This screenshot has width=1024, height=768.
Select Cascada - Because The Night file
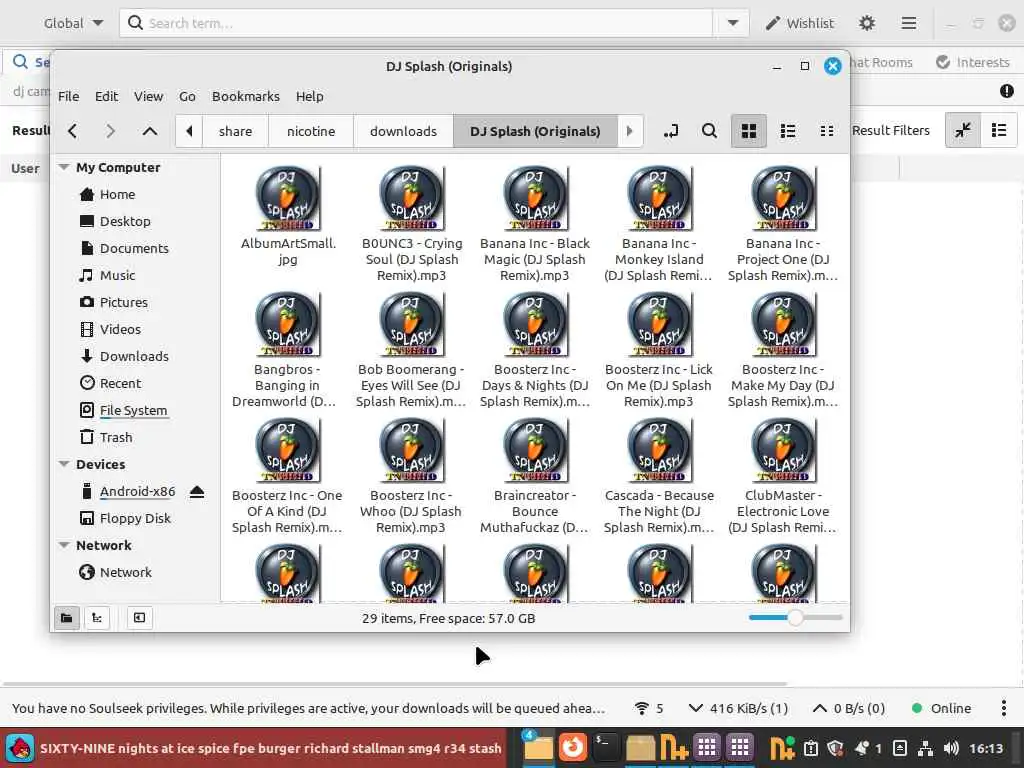(x=659, y=475)
